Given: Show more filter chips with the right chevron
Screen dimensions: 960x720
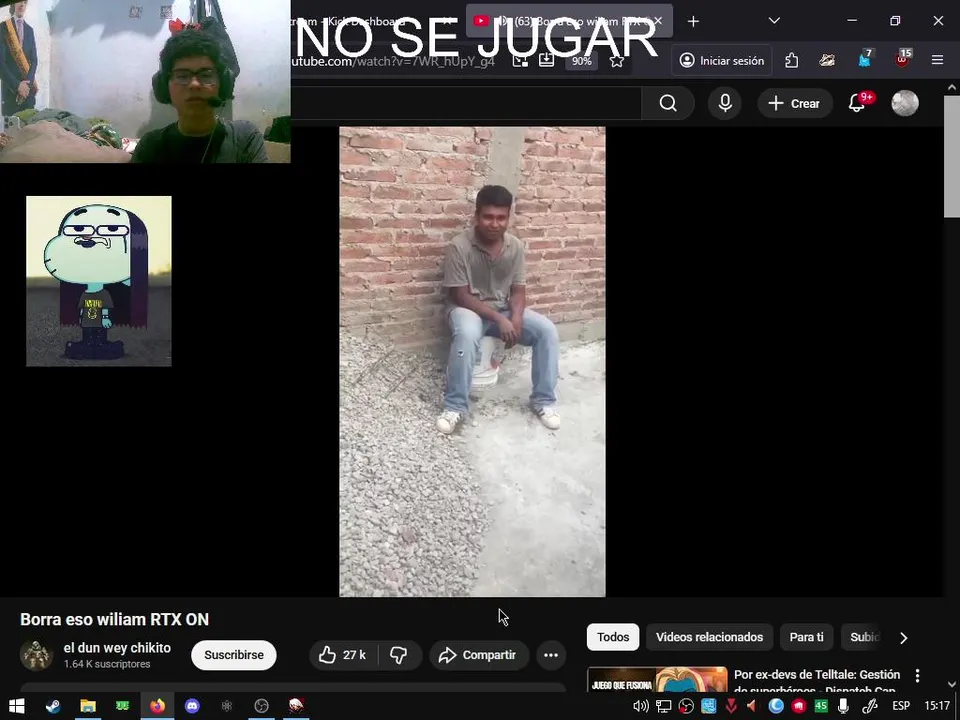Looking at the screenshot, I should (904, 638).
